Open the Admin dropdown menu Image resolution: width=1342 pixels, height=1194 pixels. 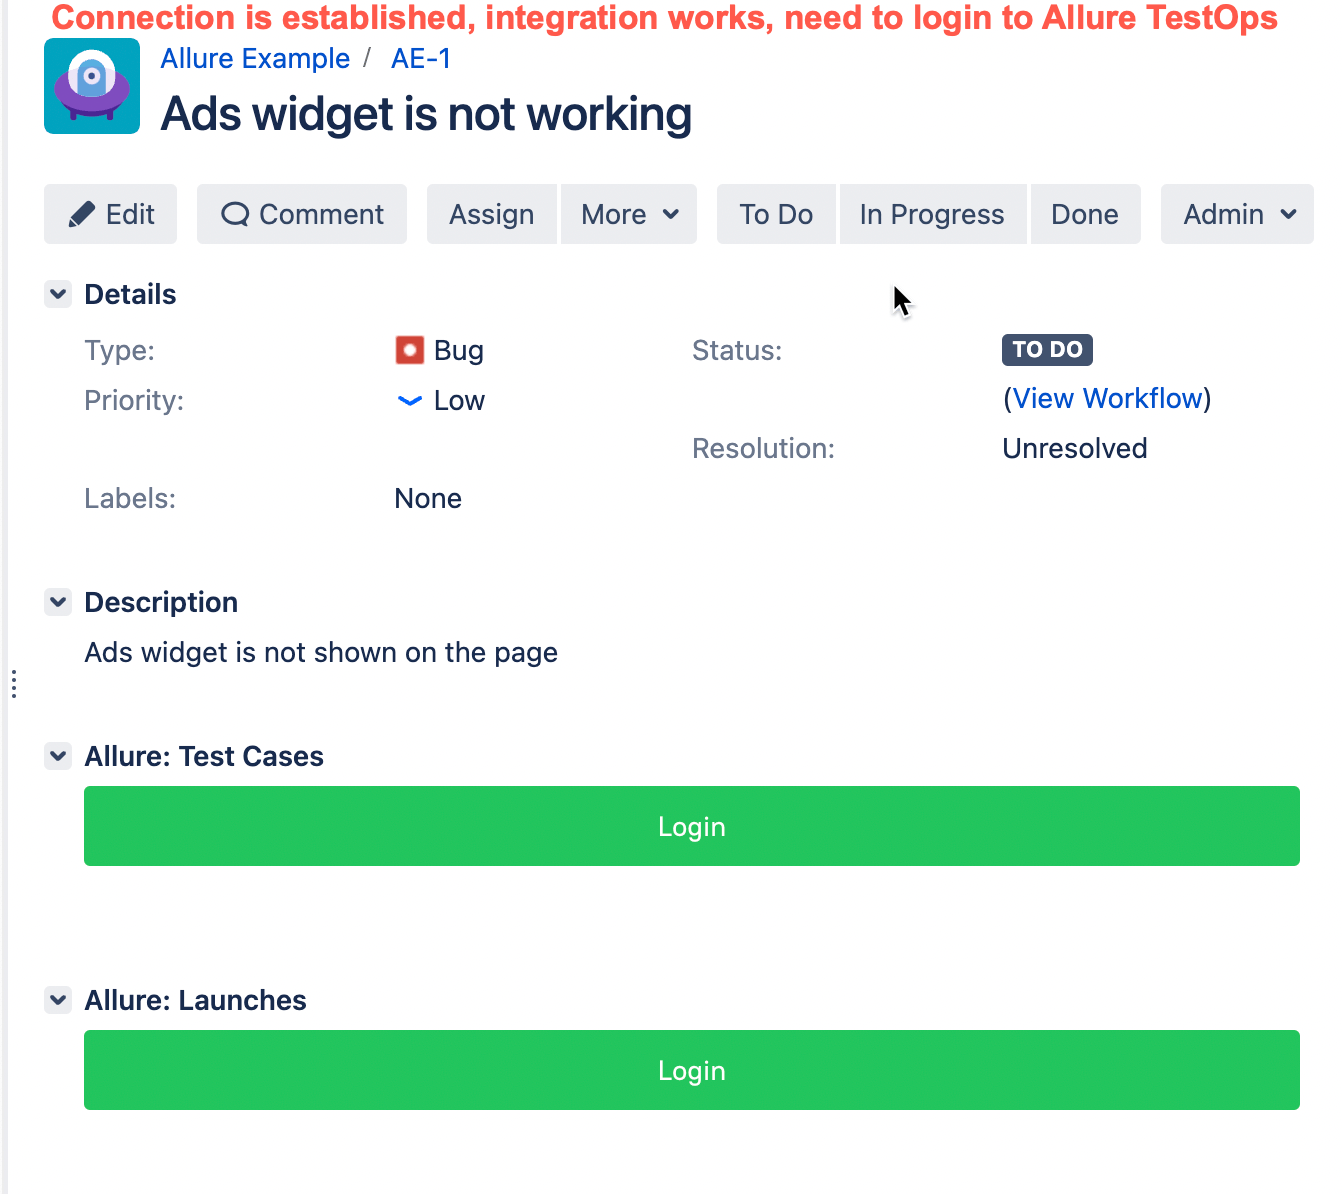1237,214
